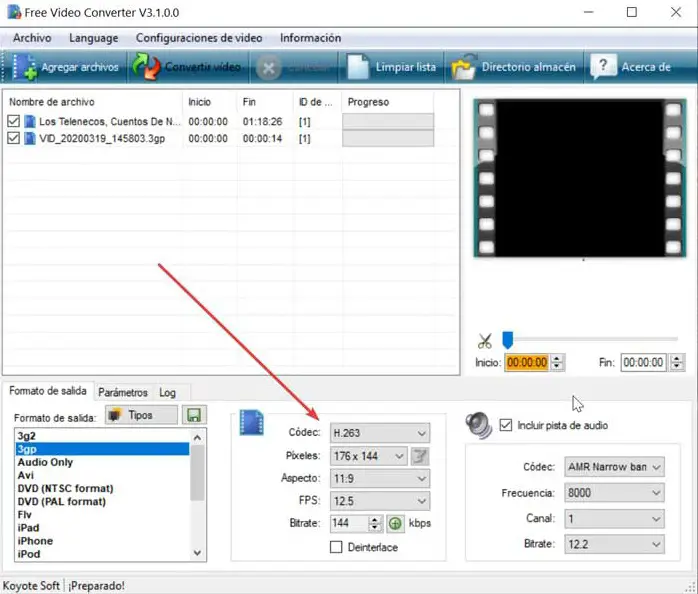Click the green save format icon
The width and height of the screenshot is (698, 594).
pyautogui.click(x=194, y=415)
